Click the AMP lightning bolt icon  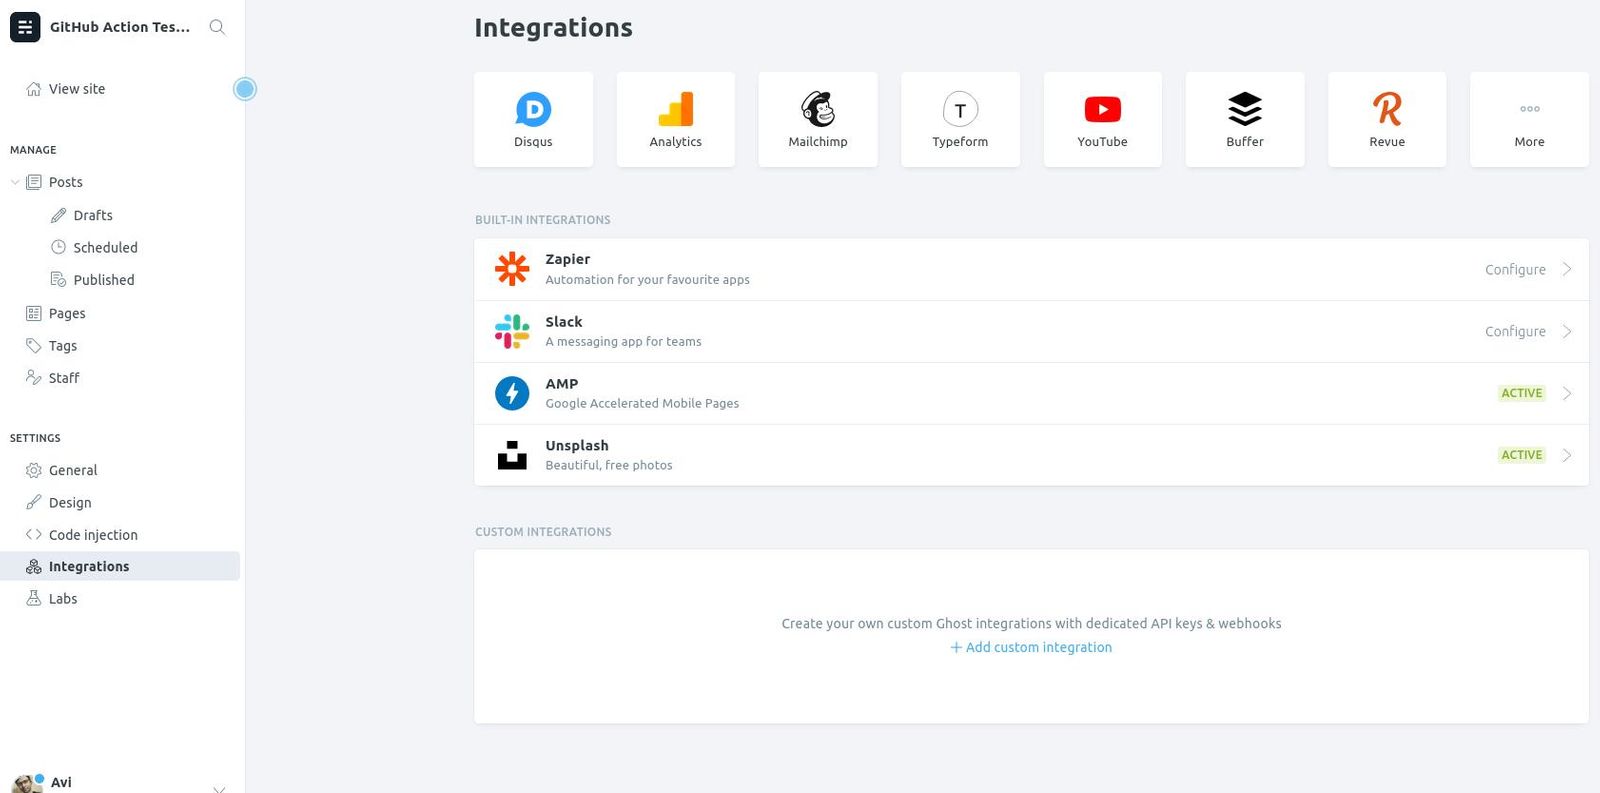512,392
